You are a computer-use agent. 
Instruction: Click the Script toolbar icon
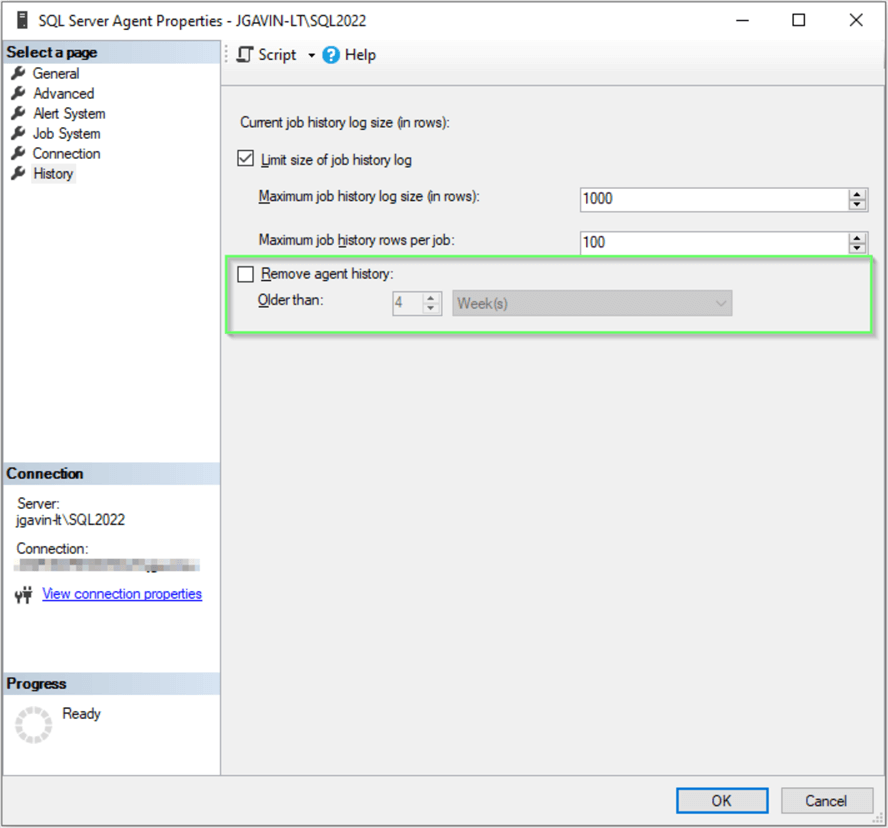point(245,55)
